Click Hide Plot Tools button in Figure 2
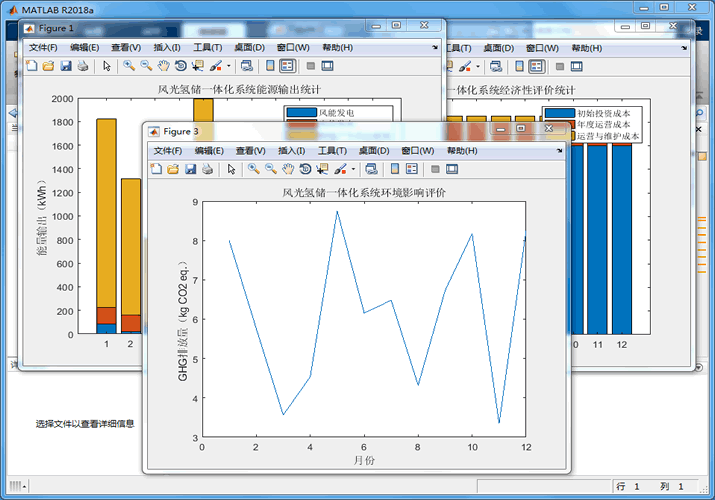The image size is (715, 500). coord(560,66)
